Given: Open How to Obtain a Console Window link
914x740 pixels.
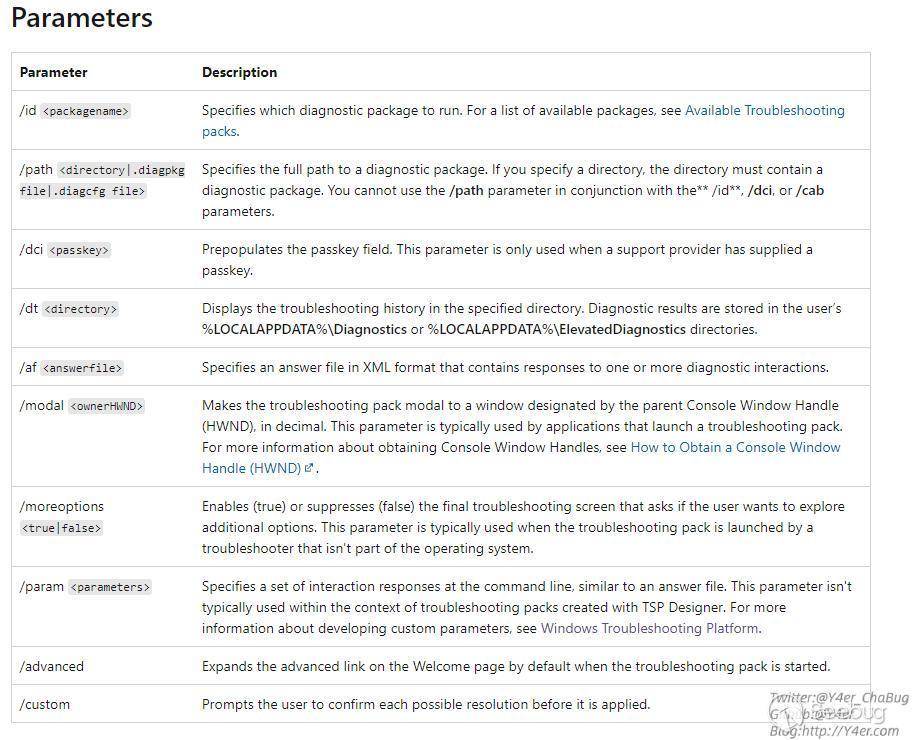Looking at the screenshot, I should (735, 447).
